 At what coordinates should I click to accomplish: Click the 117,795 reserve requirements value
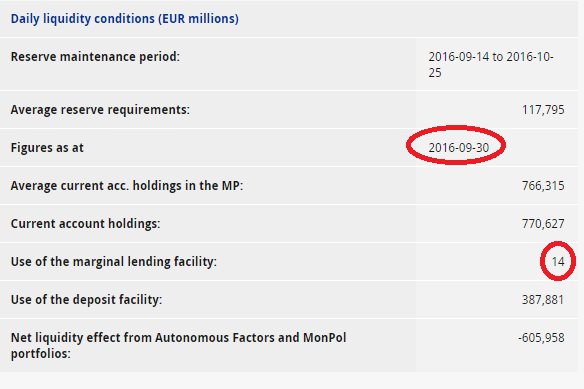543,110
